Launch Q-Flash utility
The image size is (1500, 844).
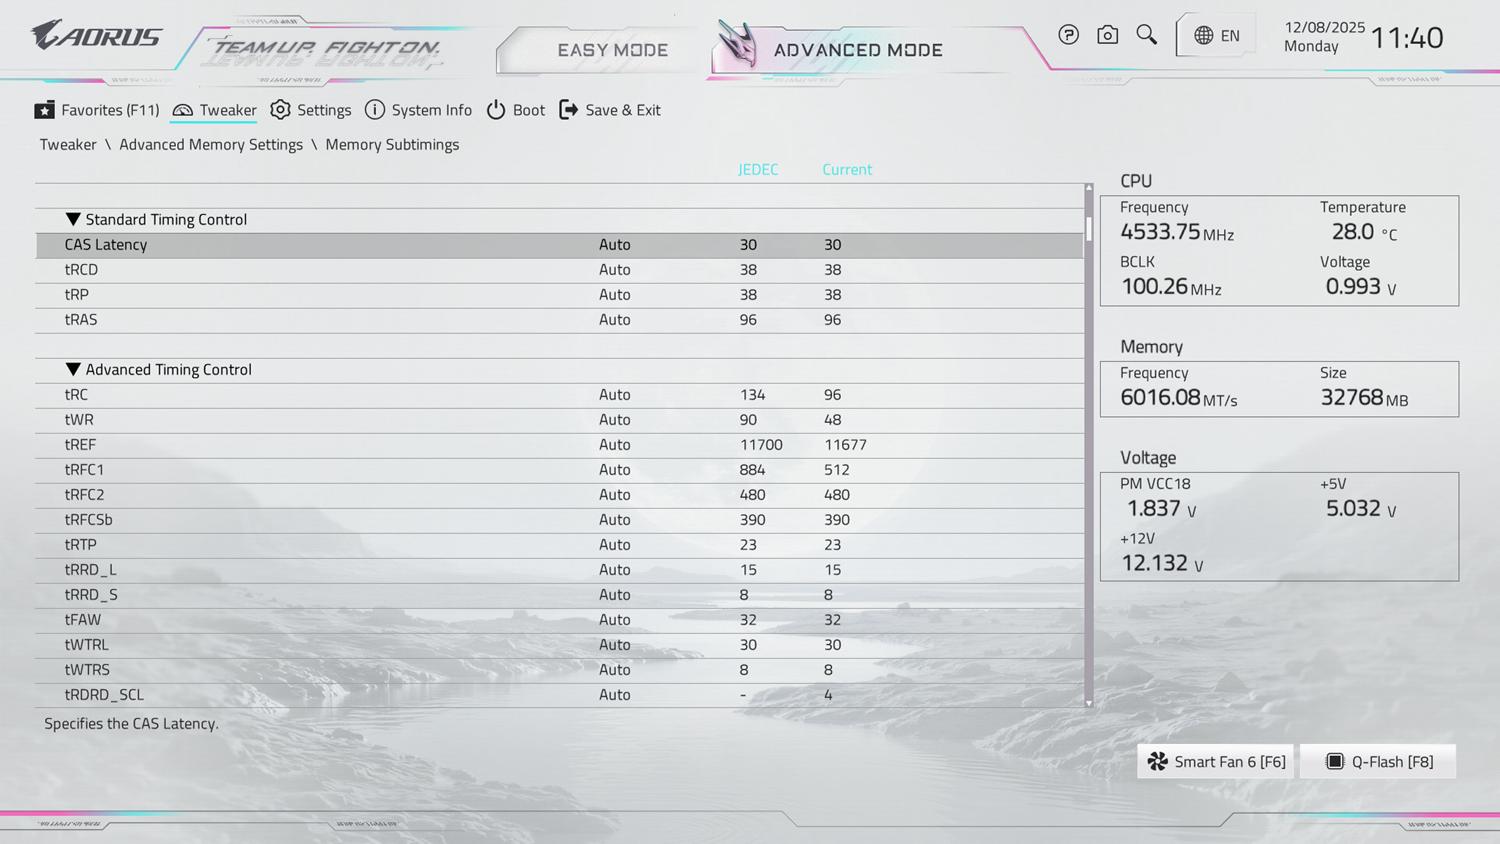point(1378,762)
